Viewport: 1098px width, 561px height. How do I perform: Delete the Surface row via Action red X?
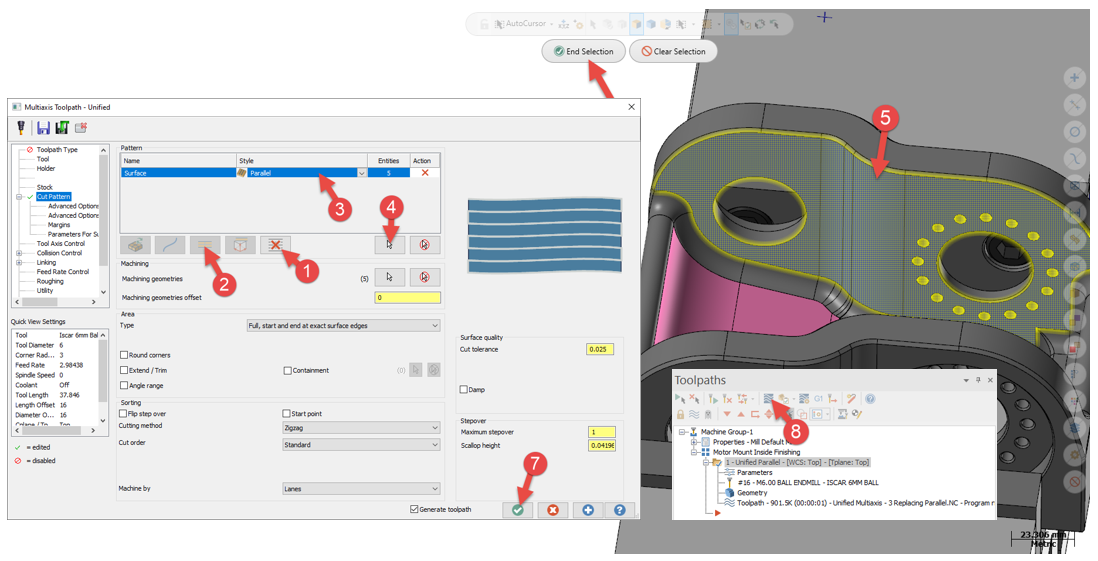point(424,173)
